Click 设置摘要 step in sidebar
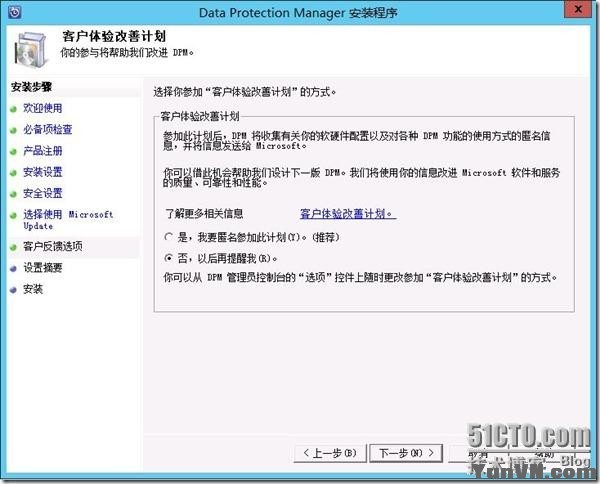This screenshot has width=600, height=484. coord(42,267)
